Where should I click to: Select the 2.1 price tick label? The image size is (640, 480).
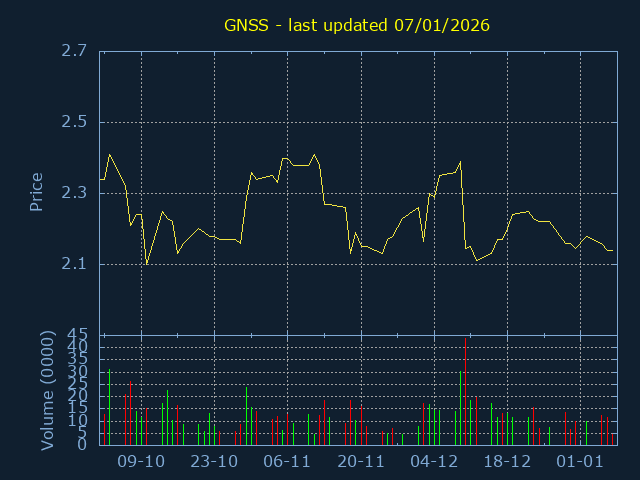point(73,264)
